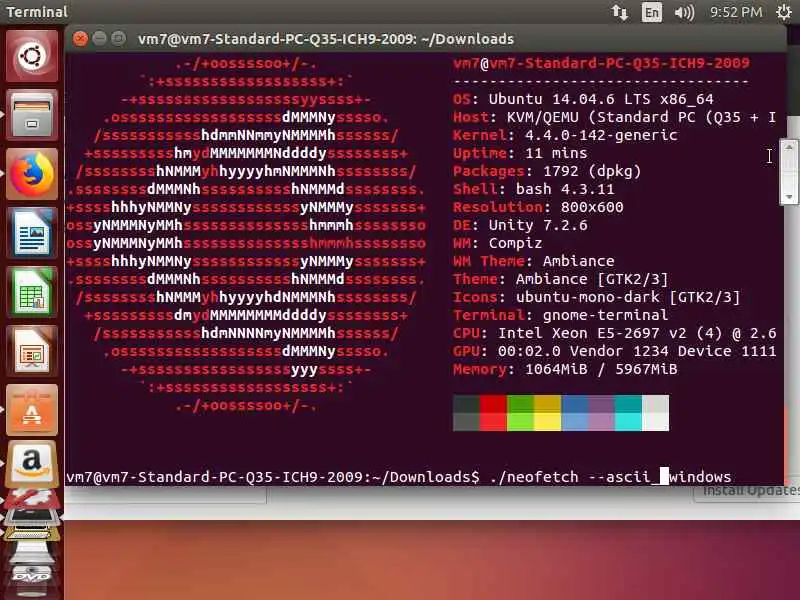Screen dimensions: 800x600
Task: Open the sound volume indicator
Action: (684, 12)
